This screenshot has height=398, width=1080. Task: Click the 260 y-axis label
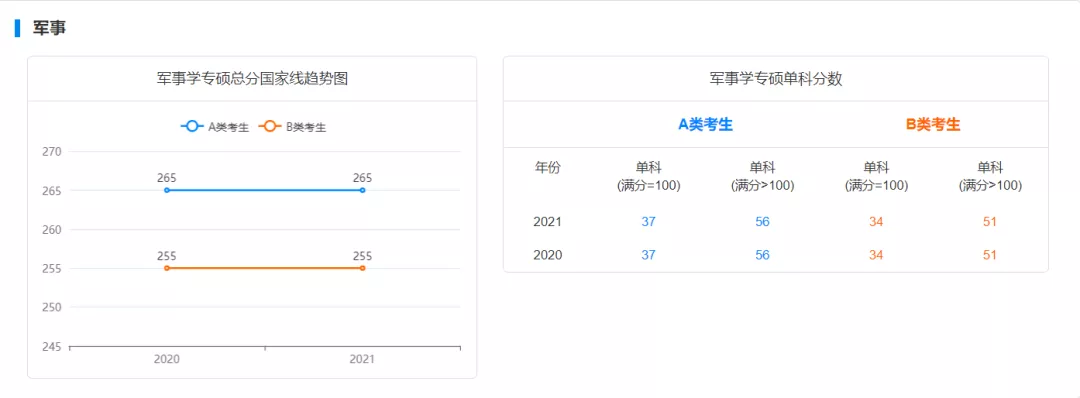pos(53,229)
